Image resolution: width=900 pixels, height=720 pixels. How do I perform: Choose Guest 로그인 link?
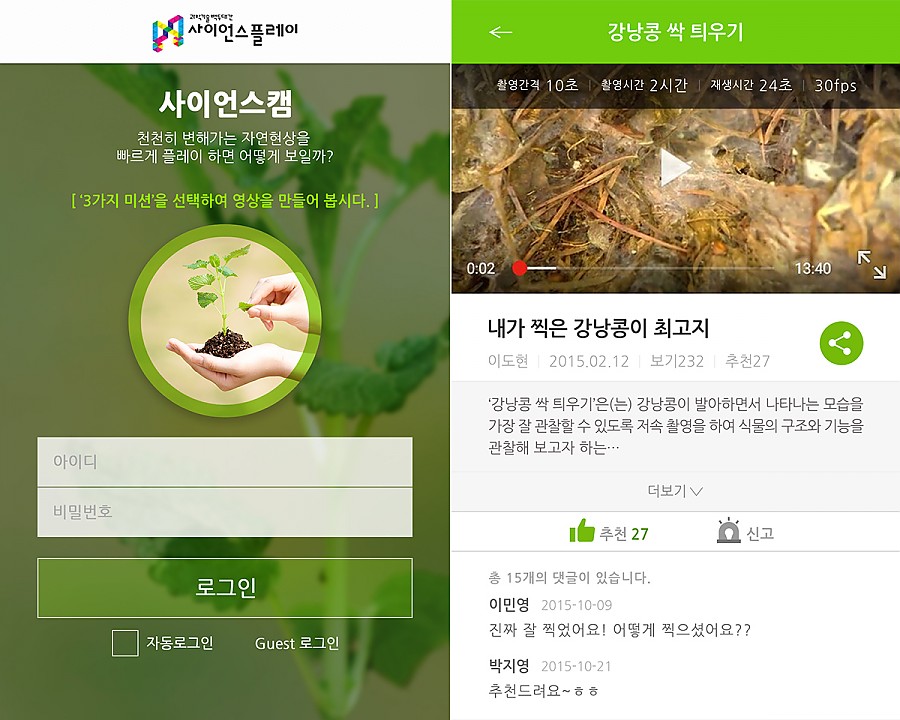click(x=297, y=643)
